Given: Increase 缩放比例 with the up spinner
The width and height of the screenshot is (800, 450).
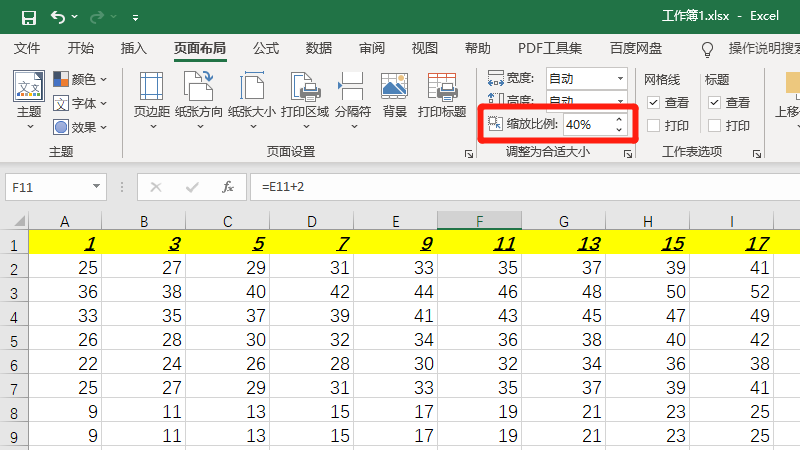Looking at the screenshot, I should 619,120.
